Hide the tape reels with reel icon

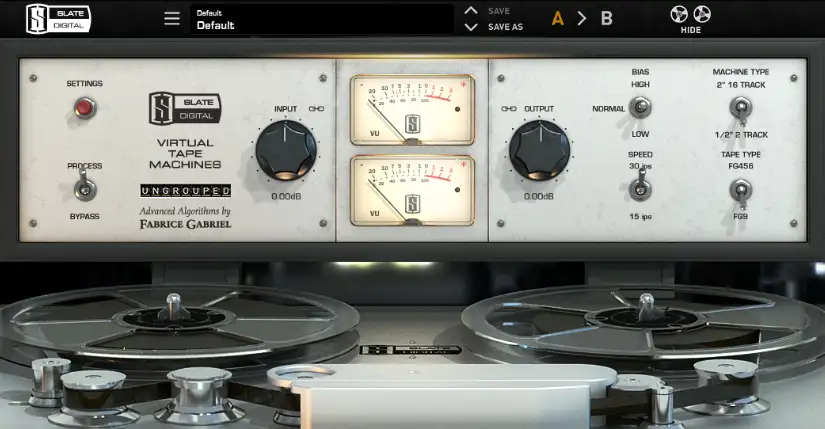(691, 14)
